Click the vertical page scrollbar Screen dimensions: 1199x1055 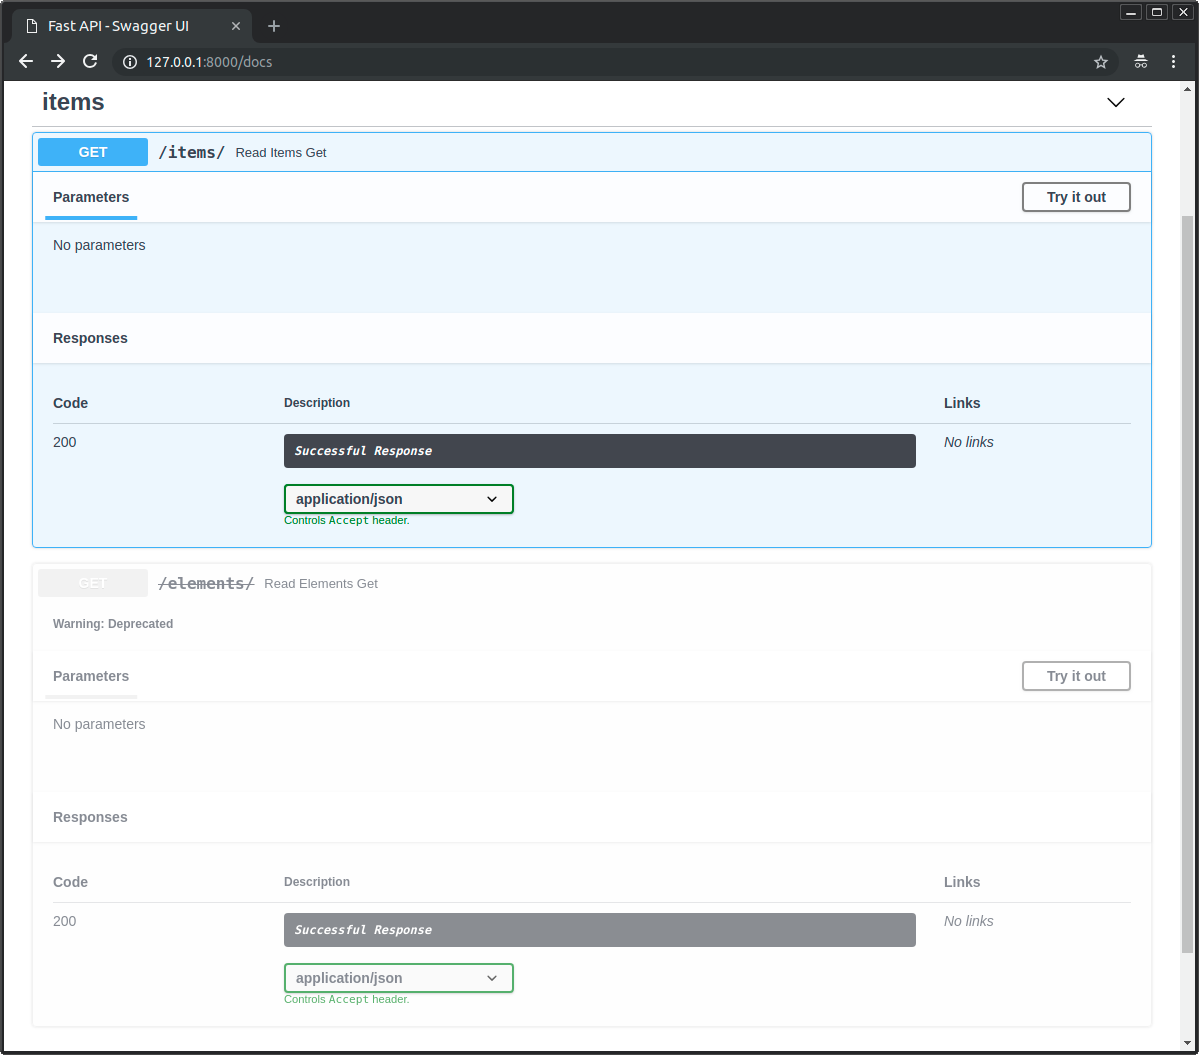click(1187, 580)
